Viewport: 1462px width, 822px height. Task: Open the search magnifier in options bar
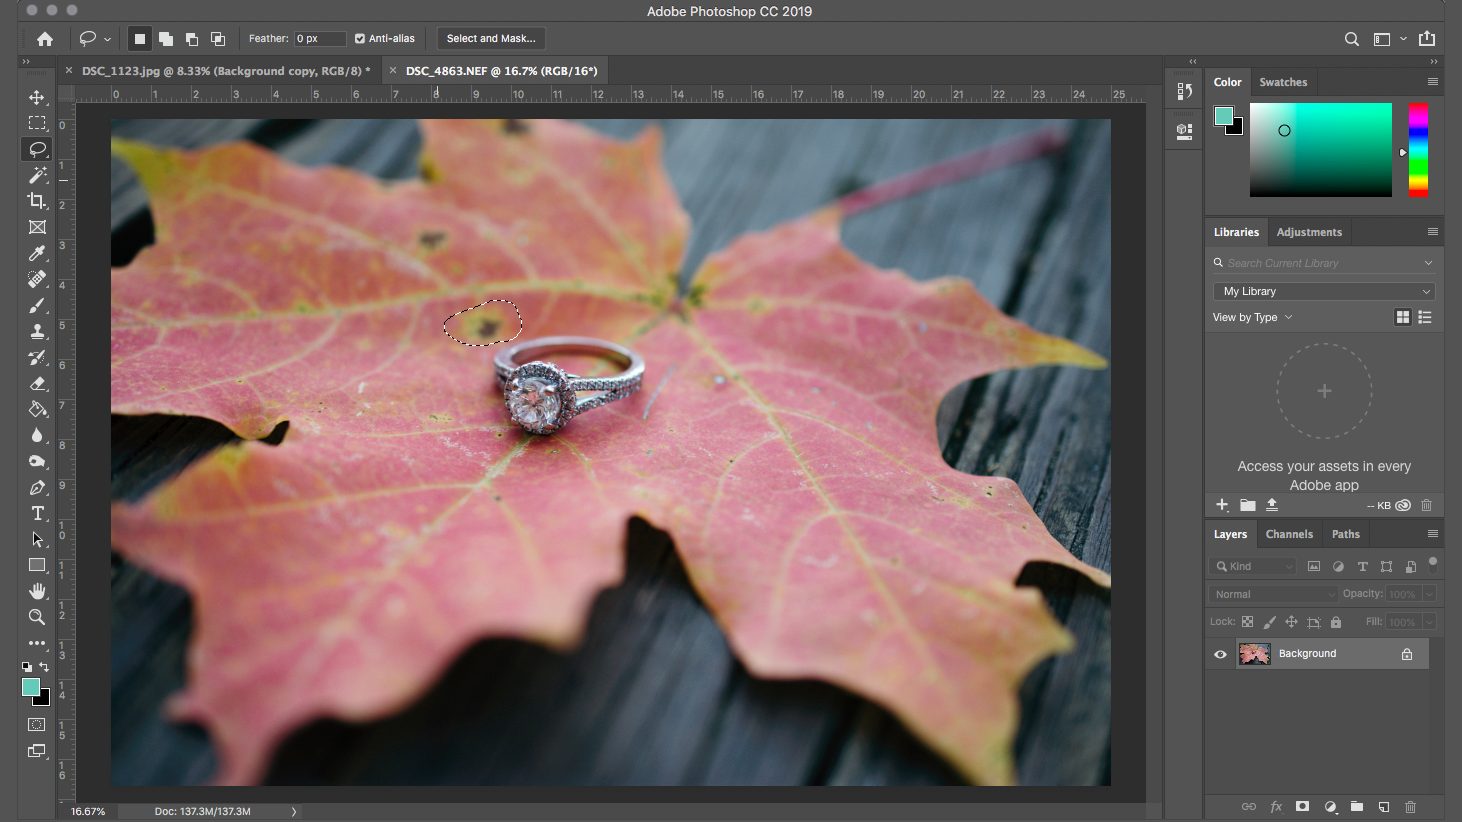pos(1352,39)
